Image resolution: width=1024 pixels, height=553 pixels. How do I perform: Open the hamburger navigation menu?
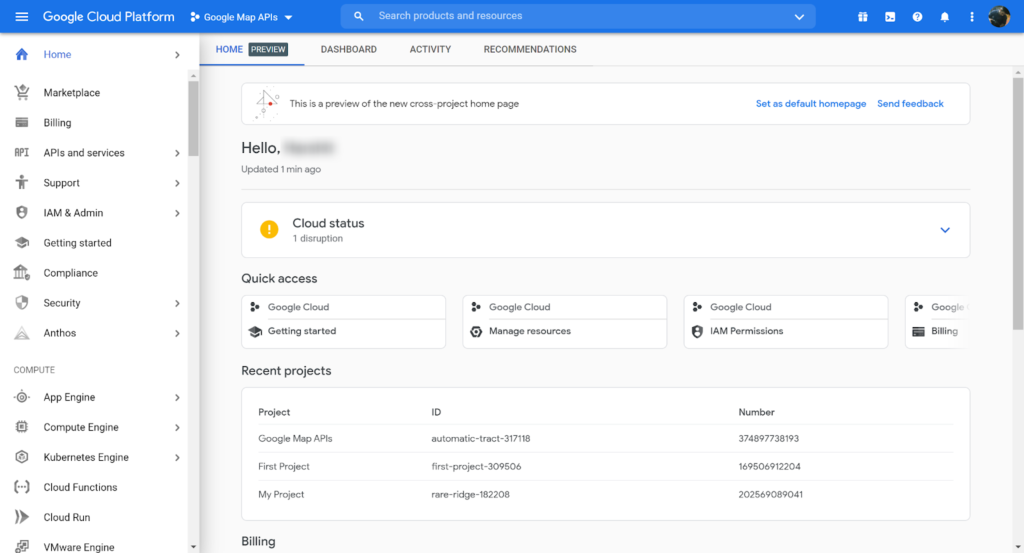tap(22, 16)
